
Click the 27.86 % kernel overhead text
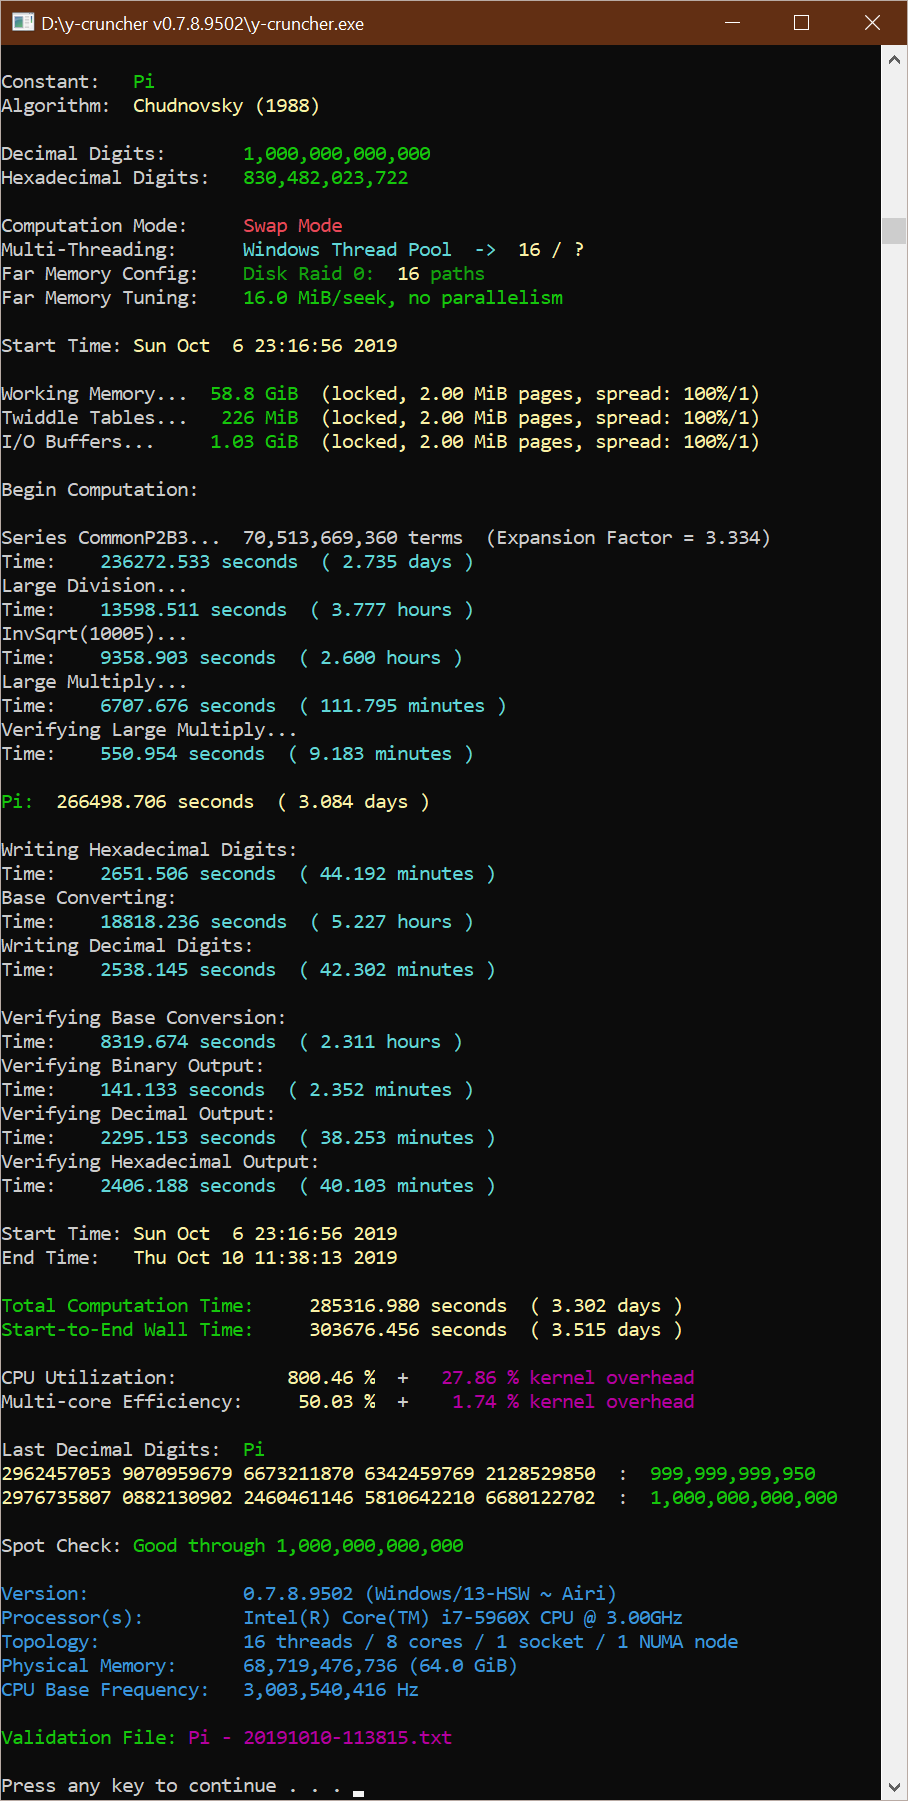(567, 1378)
